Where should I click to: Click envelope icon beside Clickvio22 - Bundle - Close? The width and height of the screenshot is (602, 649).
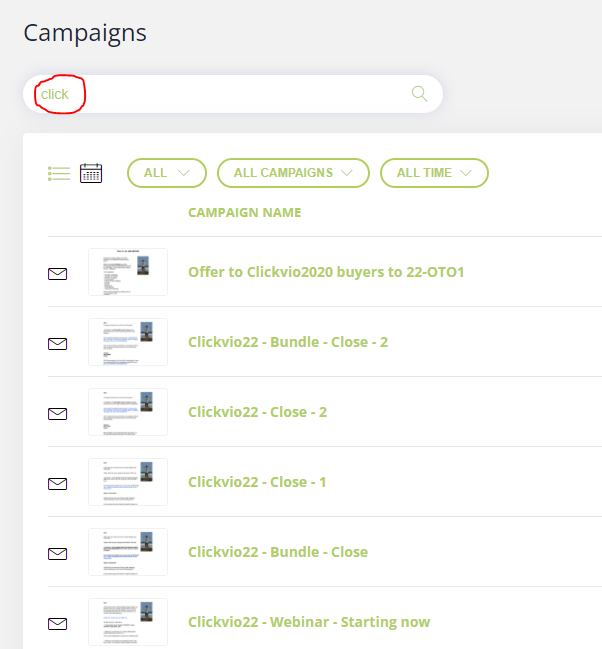(x=58, y=553)
